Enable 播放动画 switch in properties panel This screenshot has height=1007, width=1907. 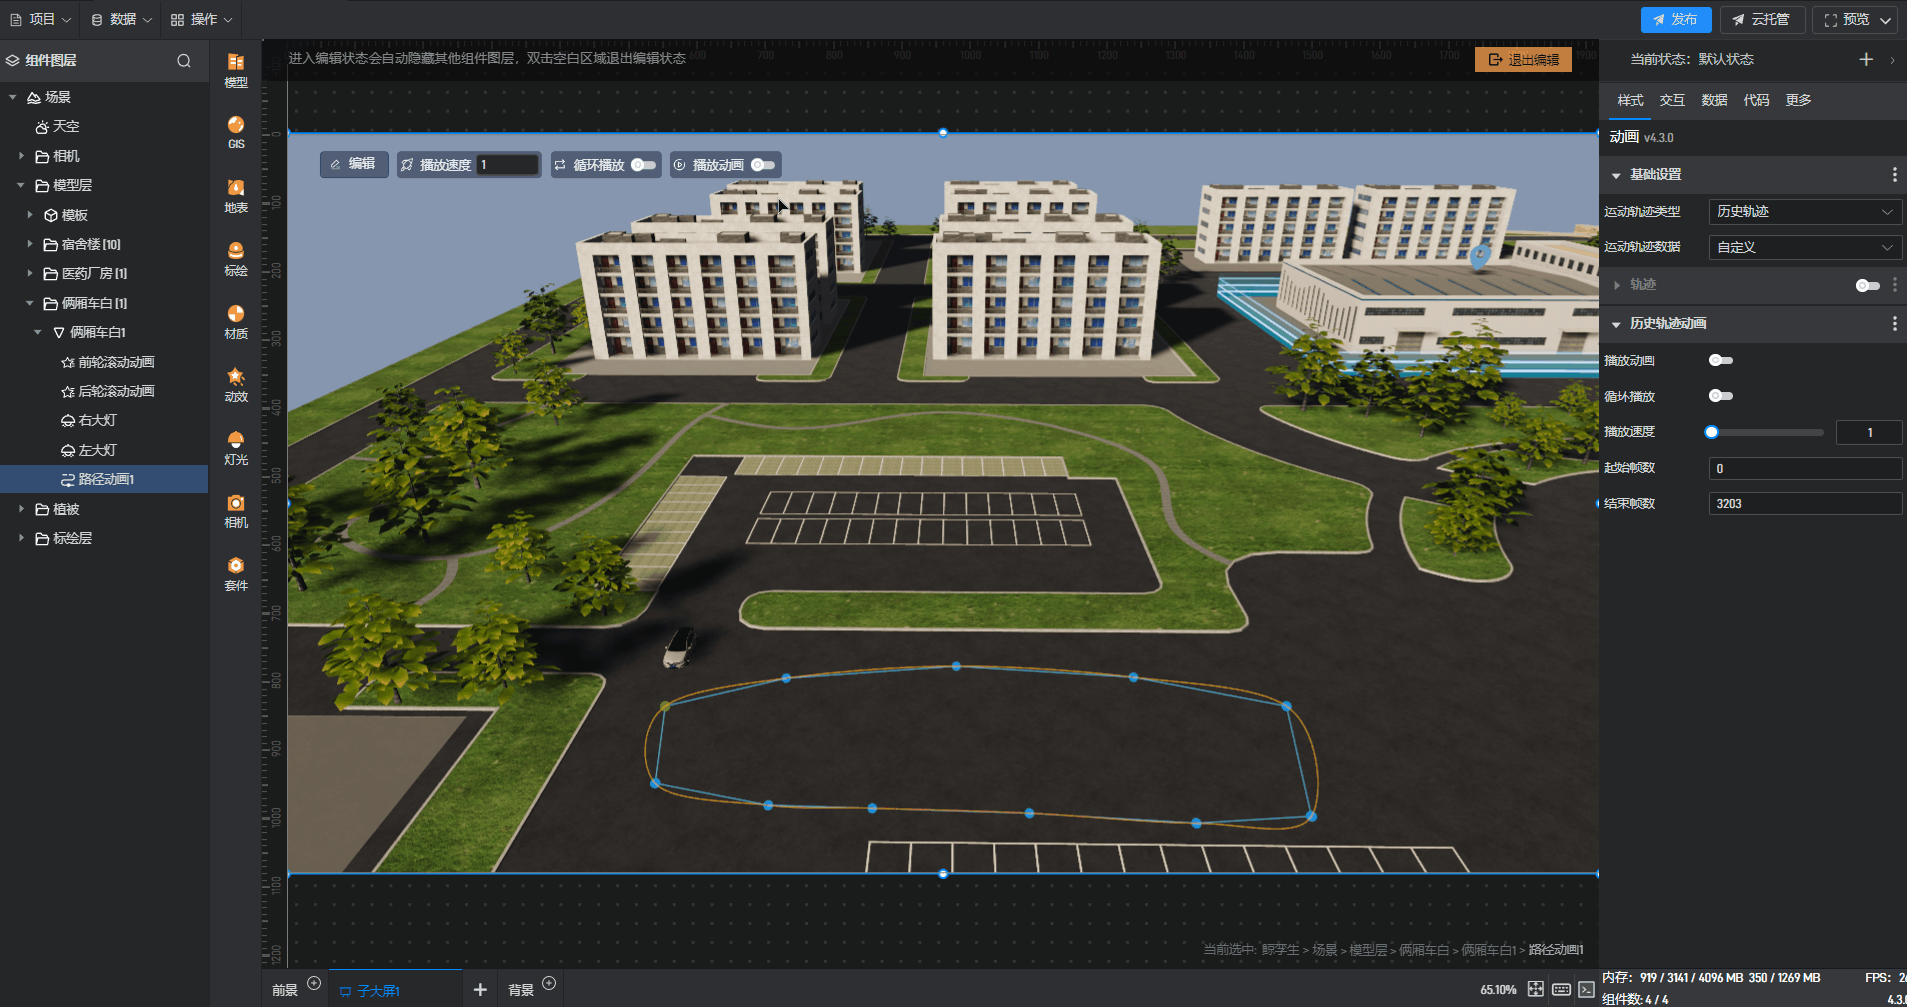(1720, 360)
